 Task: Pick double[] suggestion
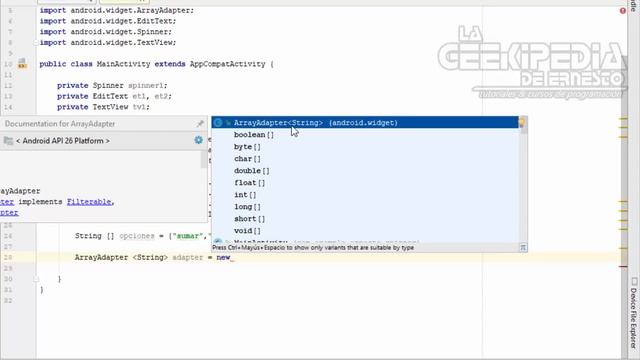[x=365, y=171]
